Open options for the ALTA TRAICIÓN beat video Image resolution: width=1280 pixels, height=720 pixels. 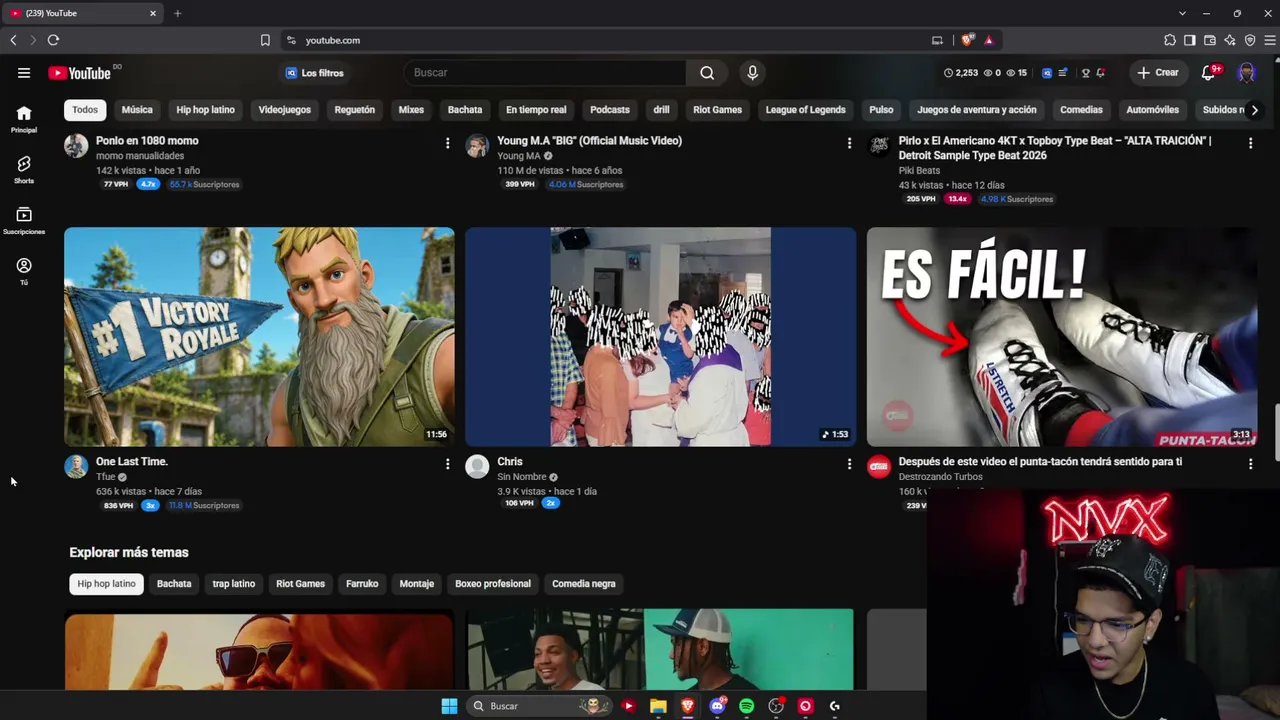point(1250,144)
